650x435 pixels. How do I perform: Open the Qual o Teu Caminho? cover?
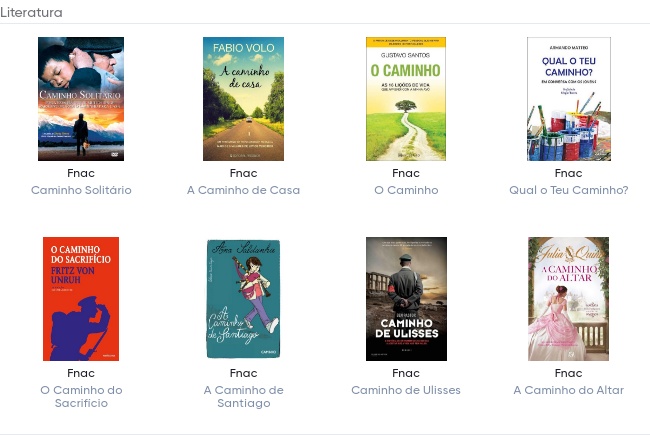569,99
